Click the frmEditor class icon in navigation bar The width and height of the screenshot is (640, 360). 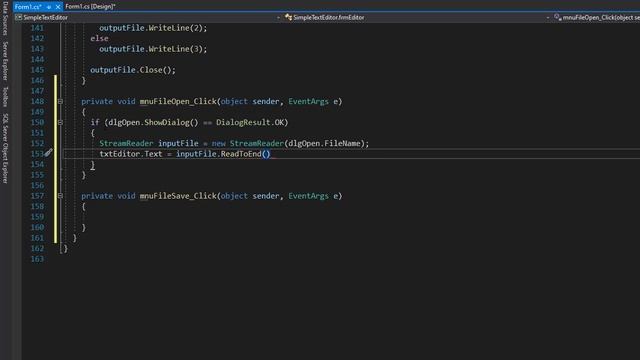click(x=289, y=17)
